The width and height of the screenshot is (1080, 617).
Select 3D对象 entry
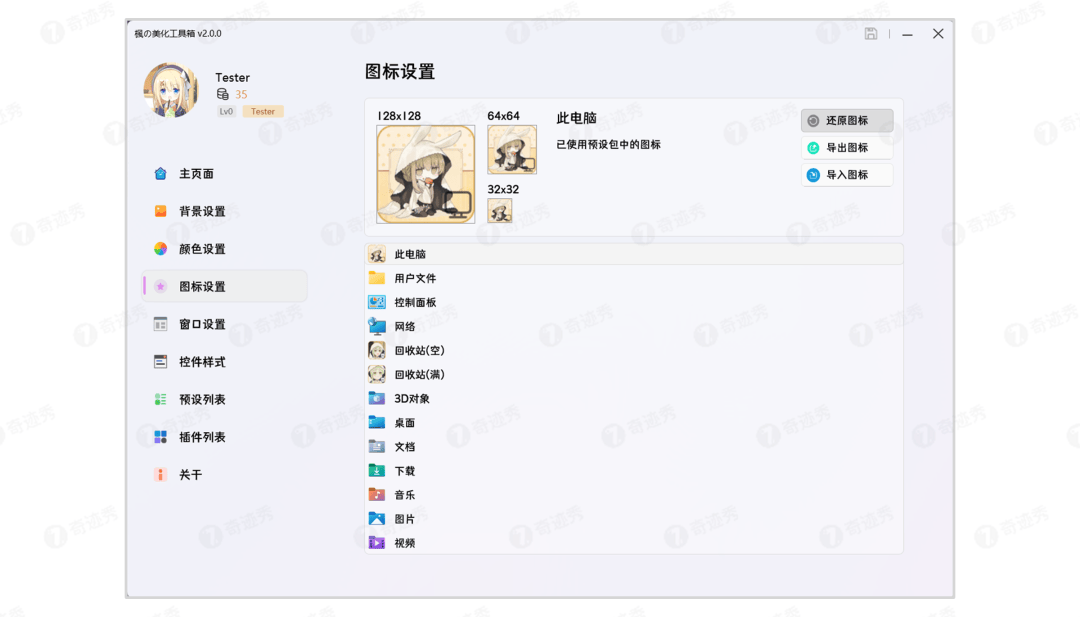tap(634, 399)
